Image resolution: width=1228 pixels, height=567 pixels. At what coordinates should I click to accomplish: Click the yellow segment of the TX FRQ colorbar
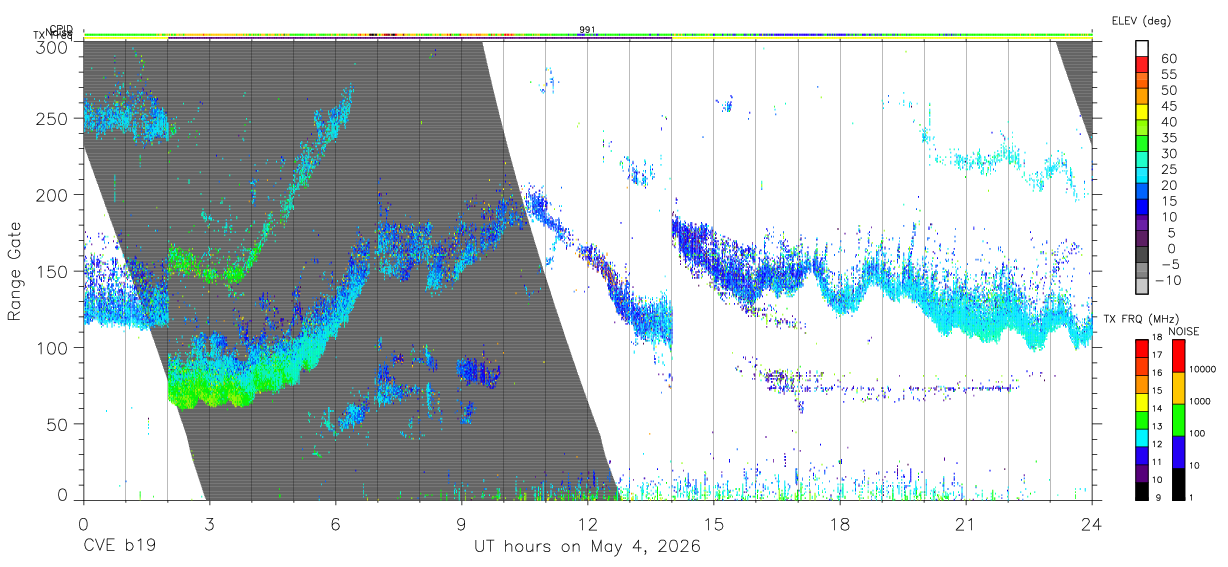pyautogui.click(x=1142, y=400)
